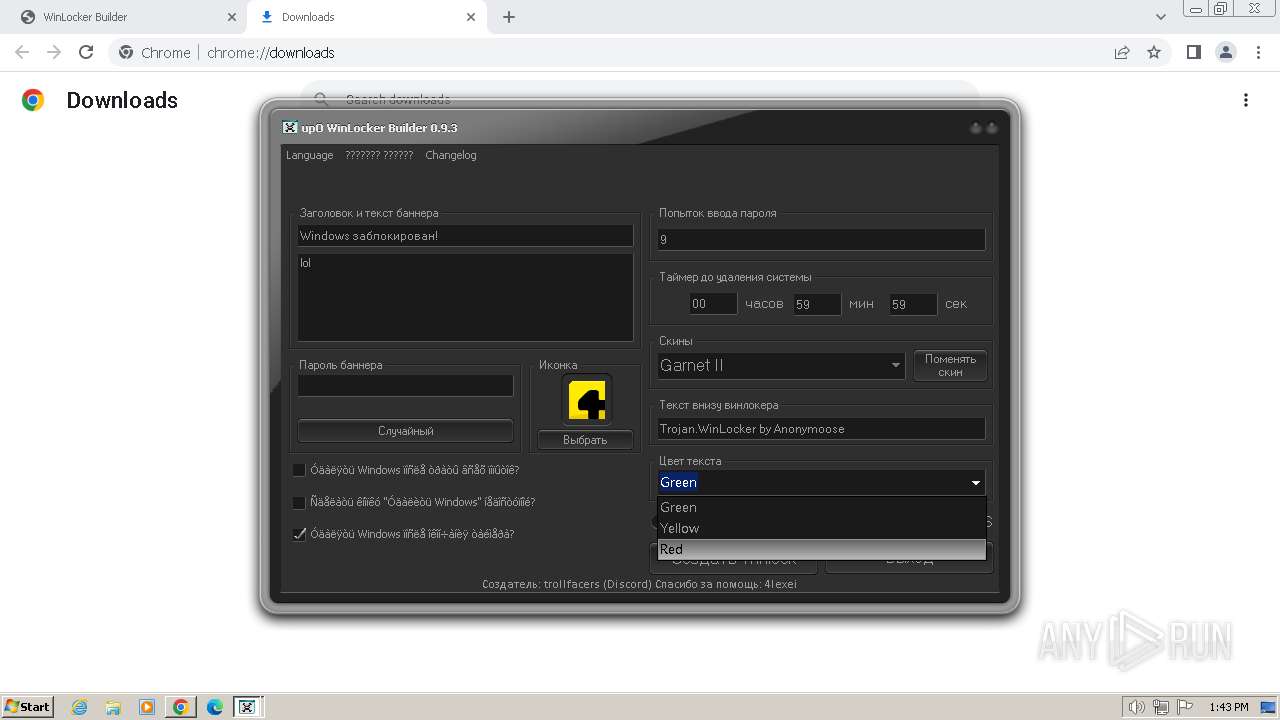
Task: Select the WinLocker Builder taskbar icon
Action: [247, 707]
